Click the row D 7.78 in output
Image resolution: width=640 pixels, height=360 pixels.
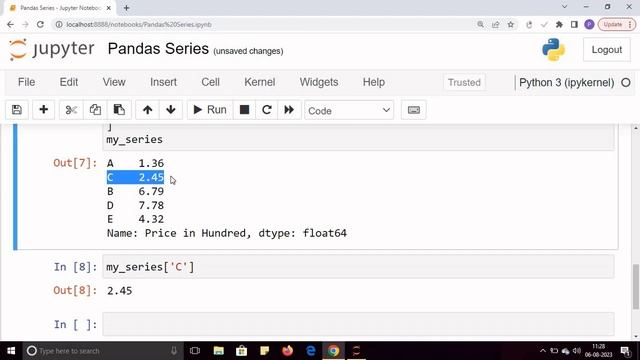click(x=135, y=205)
